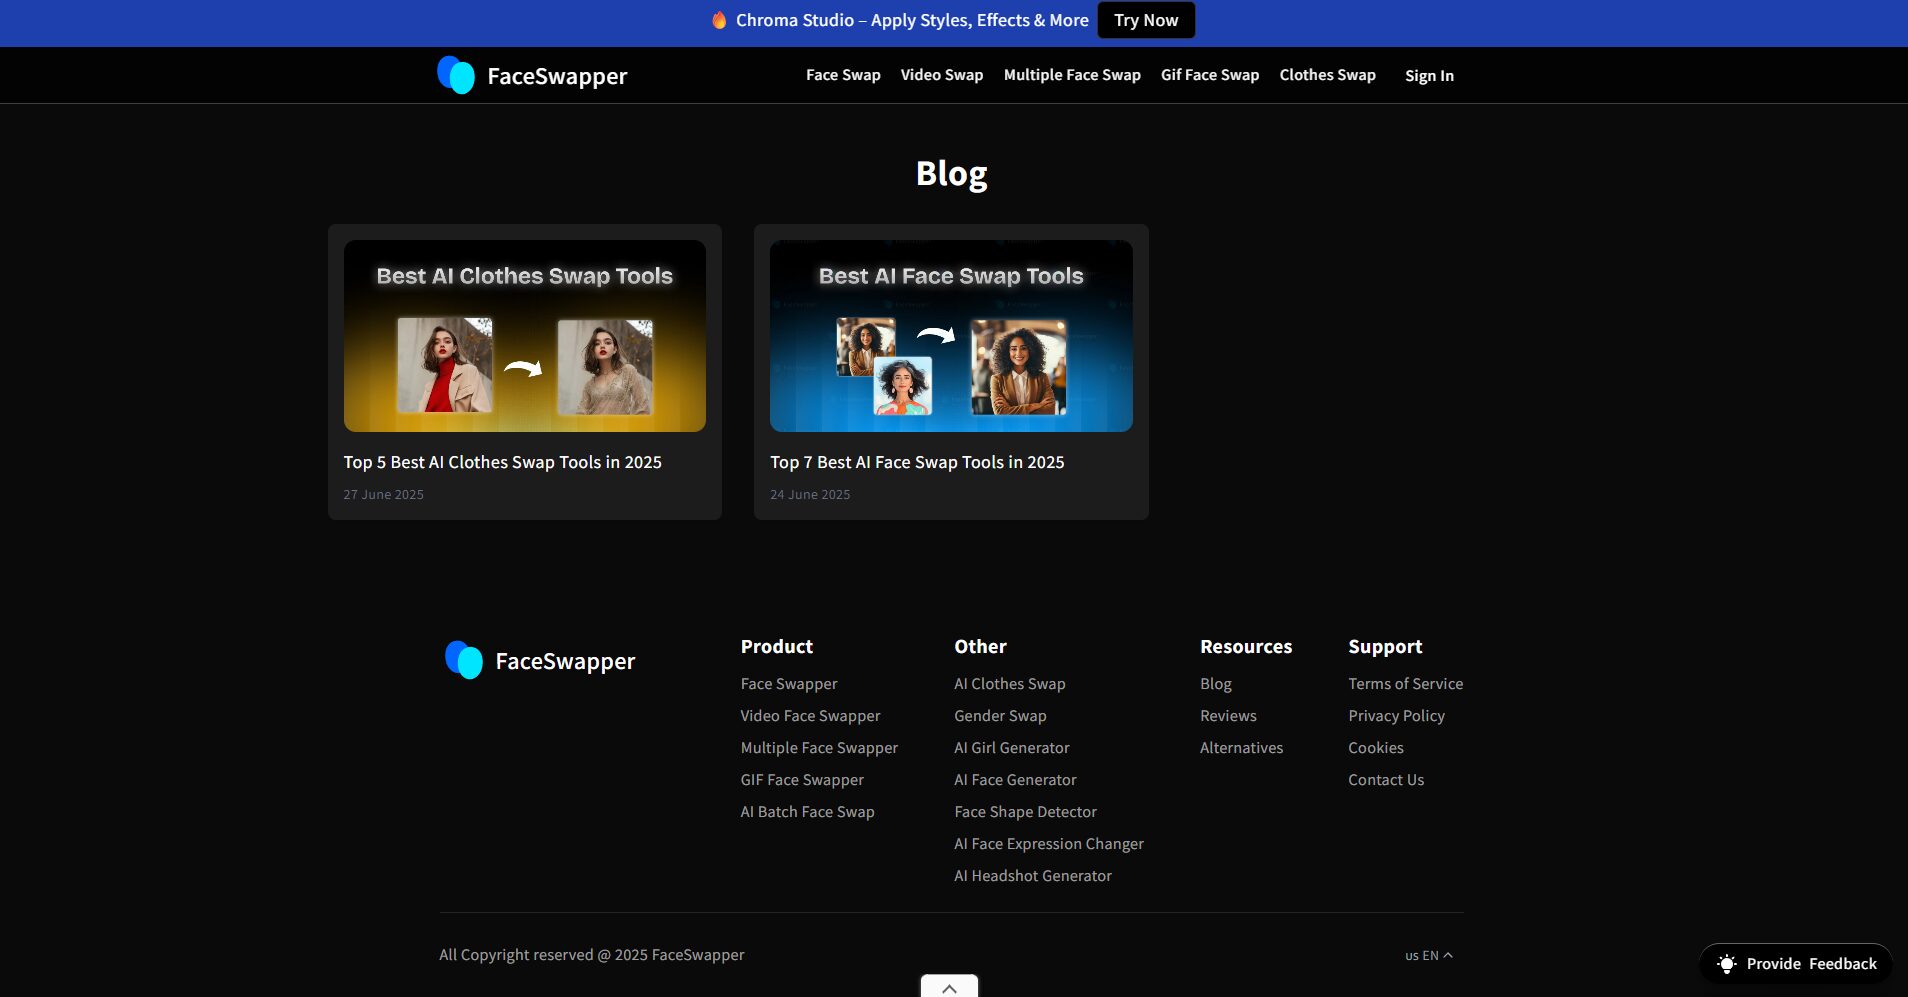
Task: Visit the Privacy Policy page
Action: (1396, 716)
